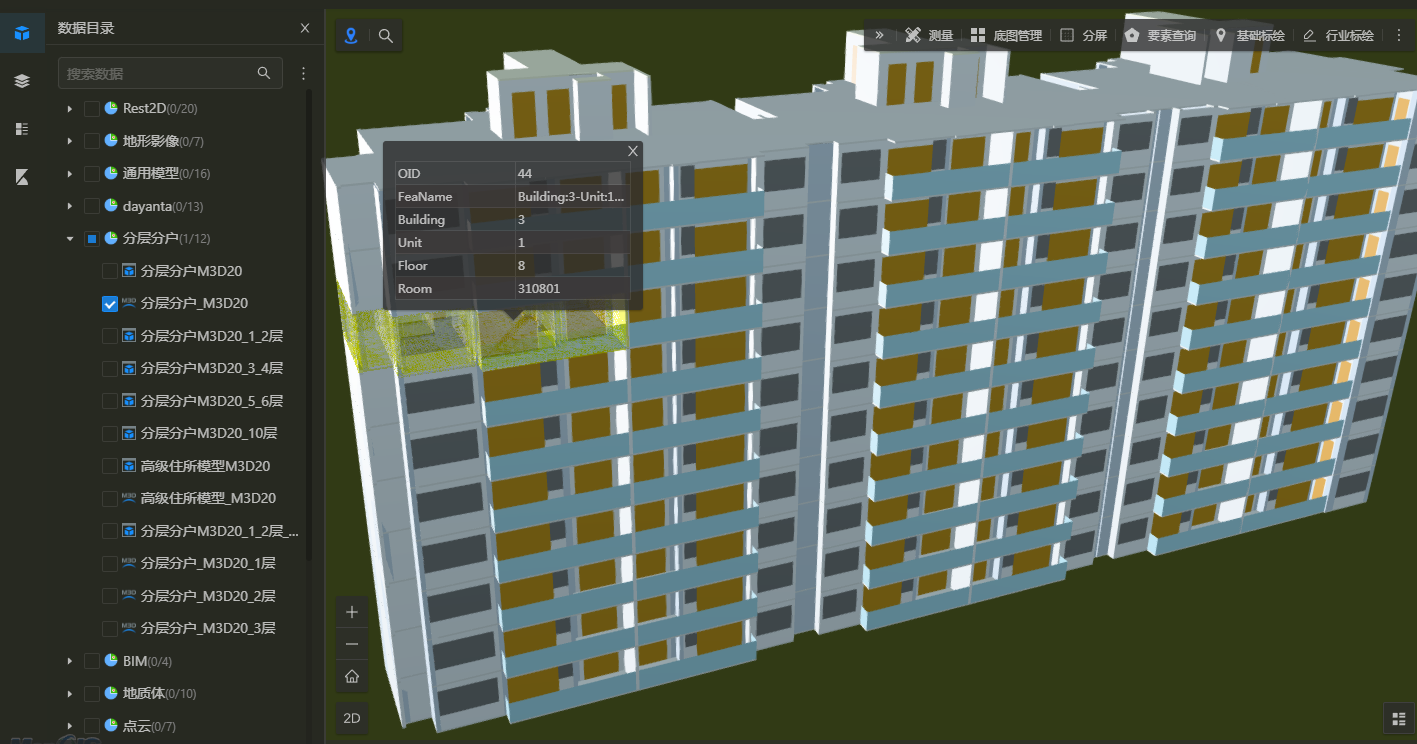Screen dimensions: 1417x744
Task: Check the dayanta group checkbox
Action: [91, 206]
